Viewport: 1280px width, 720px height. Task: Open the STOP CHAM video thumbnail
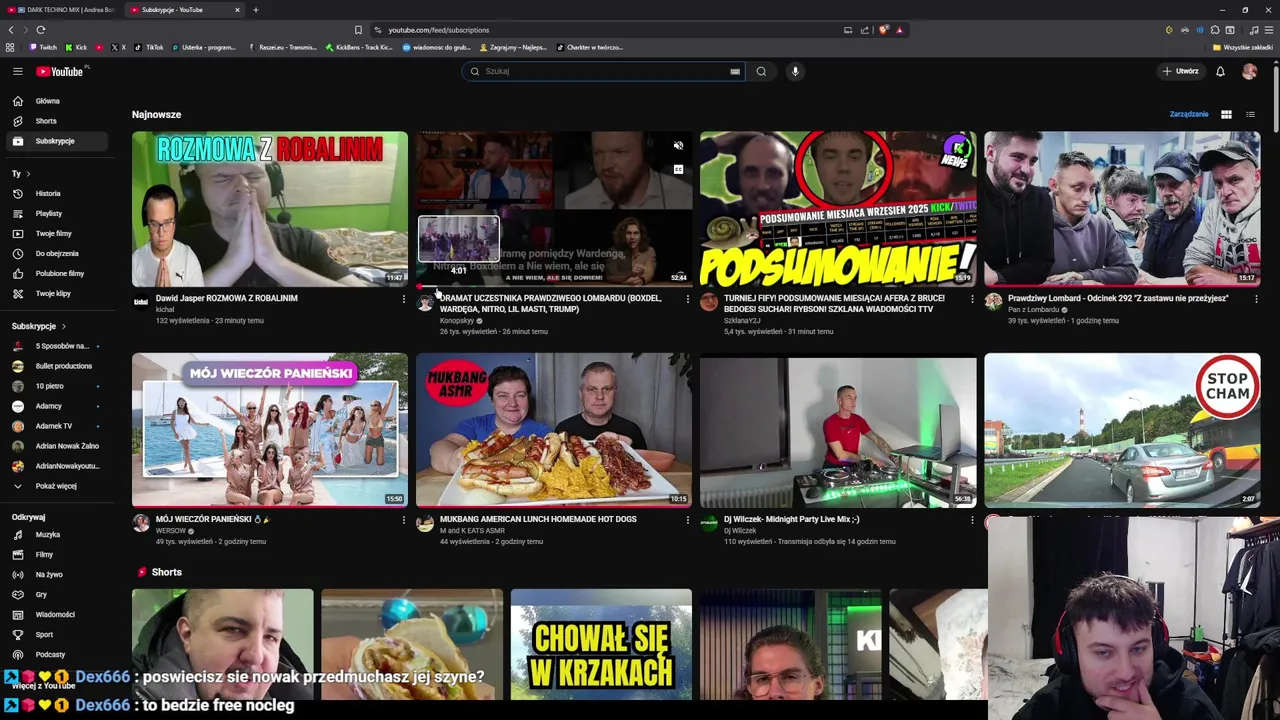(x=1122, y=430)
